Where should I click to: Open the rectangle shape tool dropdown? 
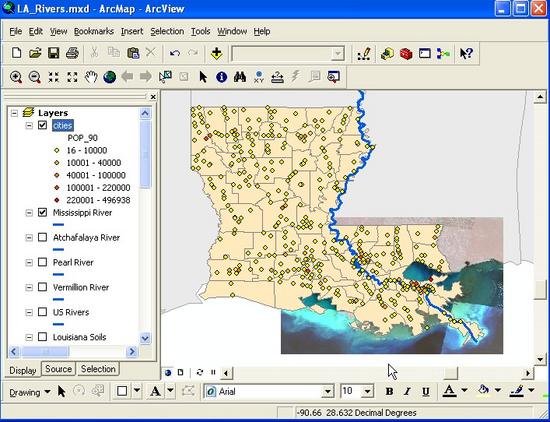click(137, 391)
